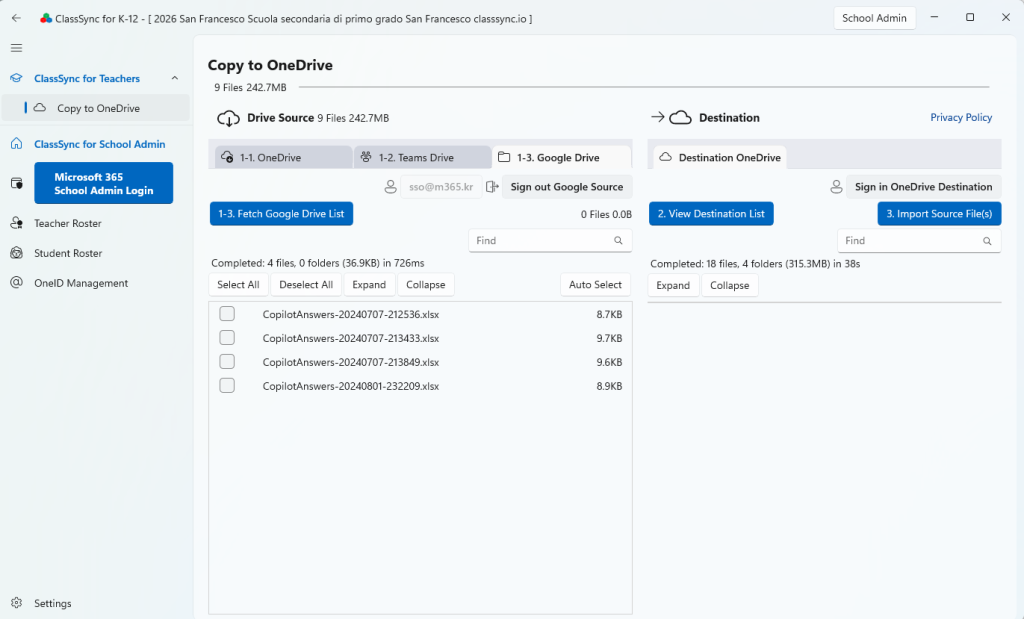Select the 1-3. Google Drive tab
1024x619 pixels.
click(x=562, y=157)
